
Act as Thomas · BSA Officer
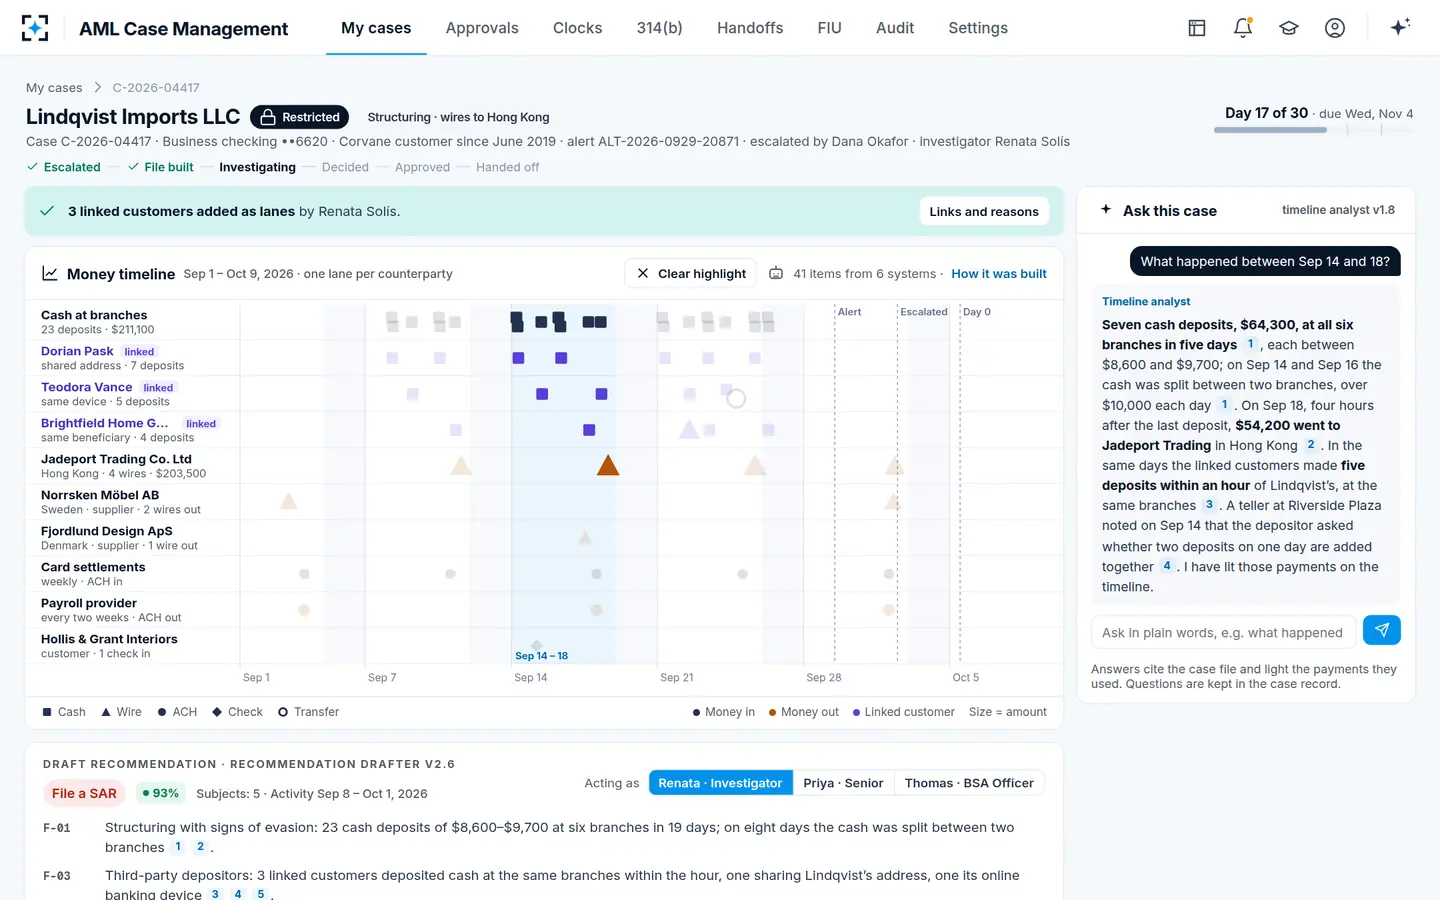click(x=969, y=783)
